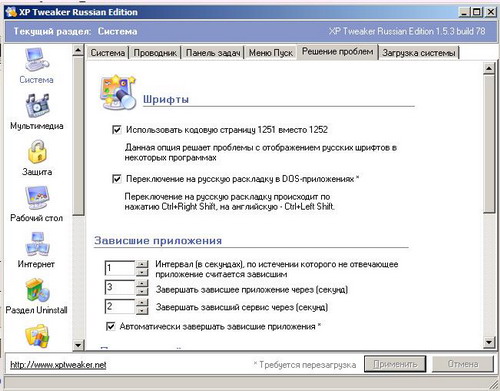The image size is (500, 391).
Task: Click the sidebar scroll up arrow
Action: (x=78, y=51)
